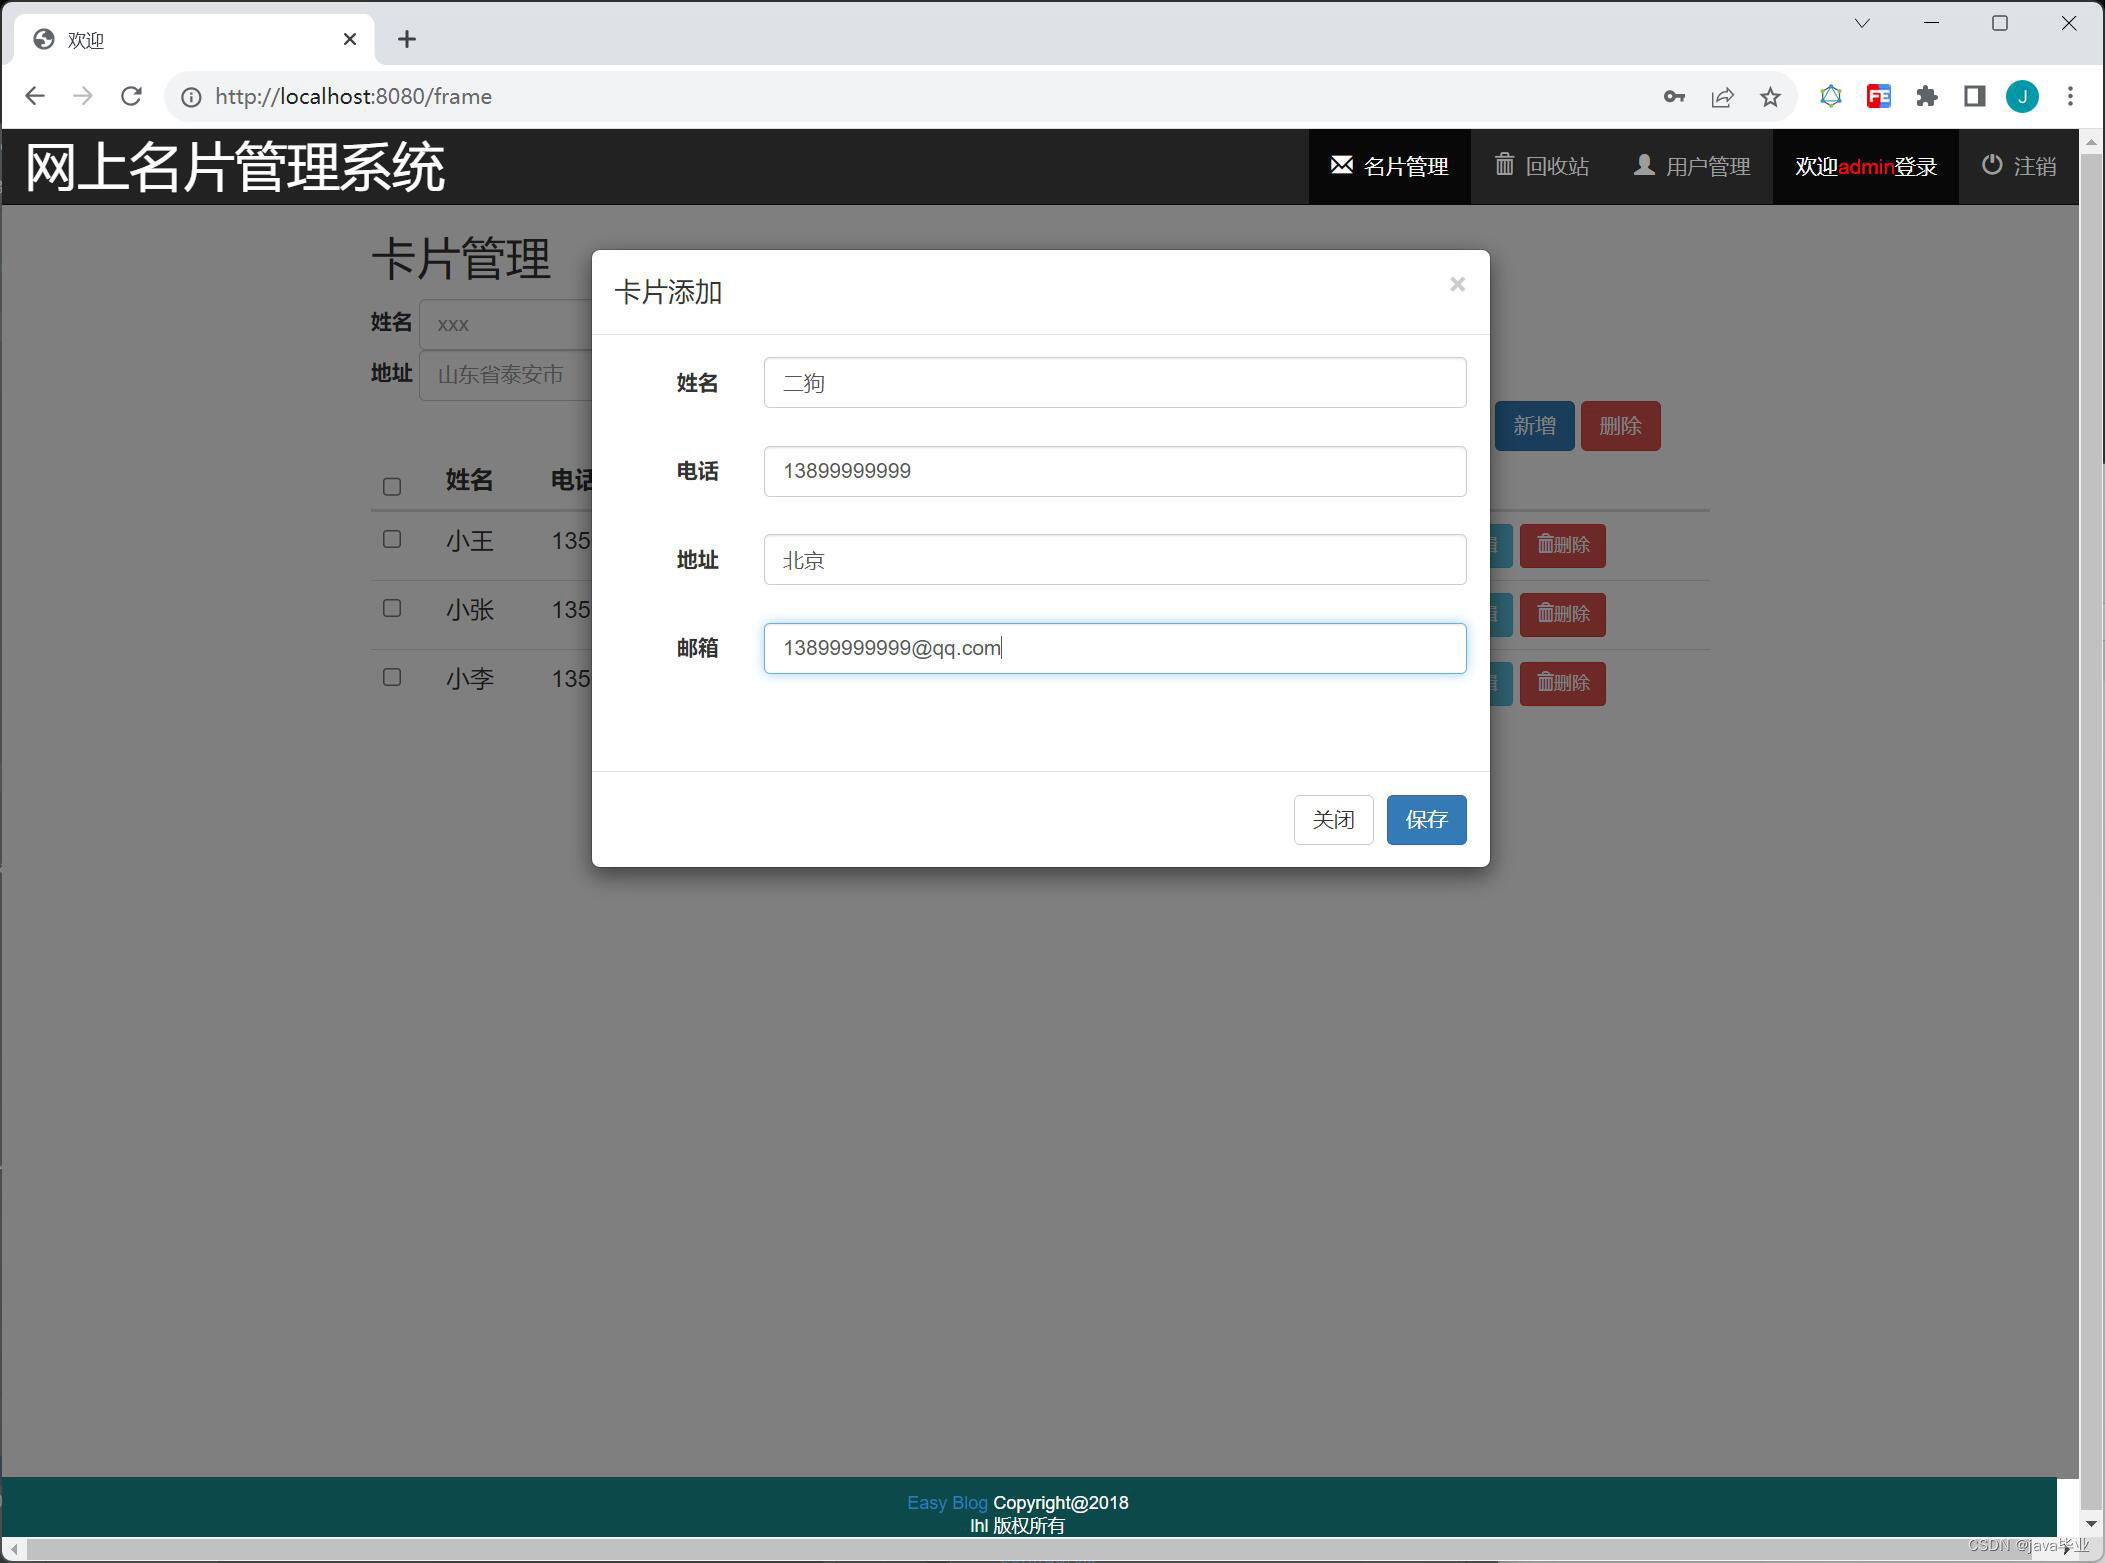This screenshot has height=1563, width=2105.
Task: Open the extensions puzzle icon
Action: coord(1926,96)
